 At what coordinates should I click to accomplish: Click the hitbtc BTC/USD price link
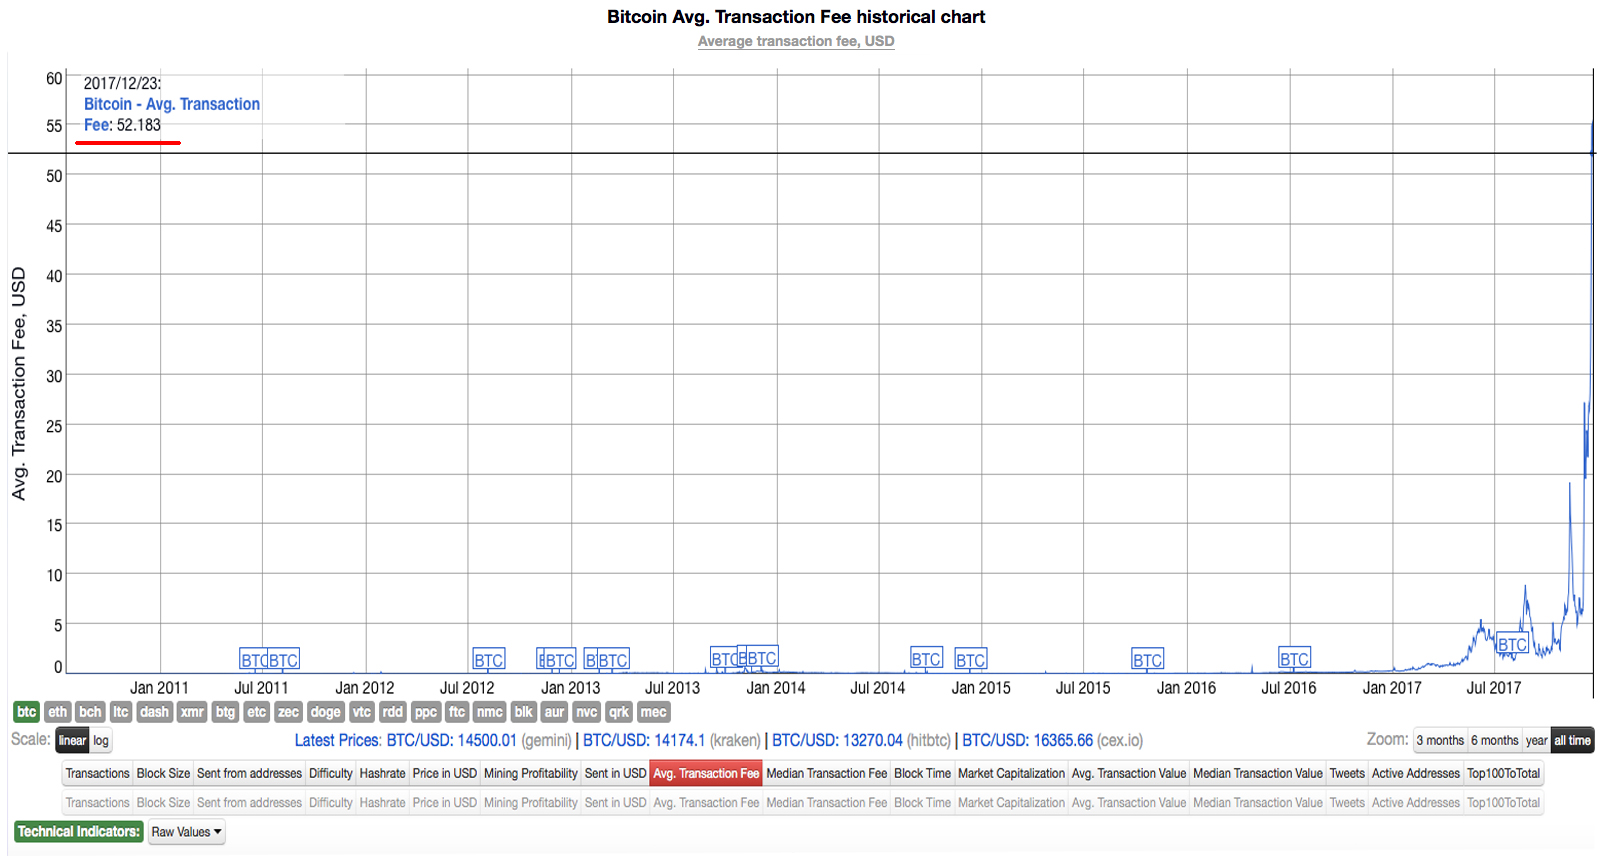(x=837, y=741)
